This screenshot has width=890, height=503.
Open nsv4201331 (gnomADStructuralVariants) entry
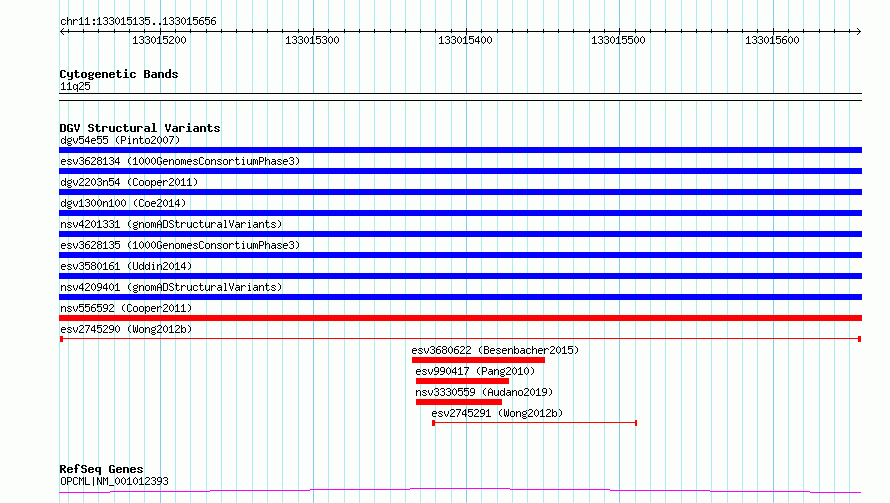point(171,224)
